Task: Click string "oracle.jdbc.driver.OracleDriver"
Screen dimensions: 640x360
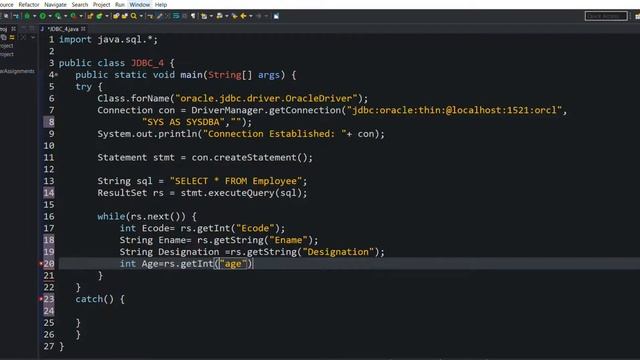Action: (x=266, y=98)
